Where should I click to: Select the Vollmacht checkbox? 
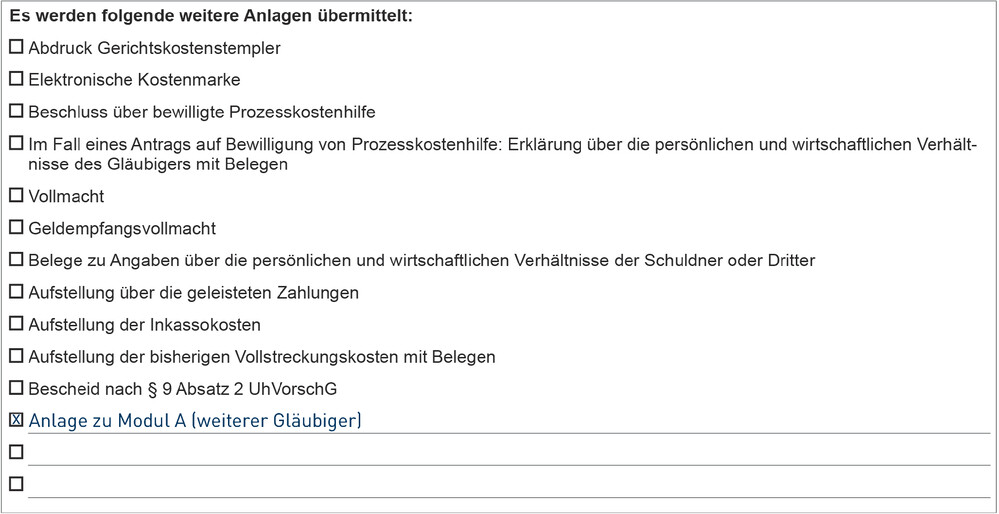coord(16,196)
